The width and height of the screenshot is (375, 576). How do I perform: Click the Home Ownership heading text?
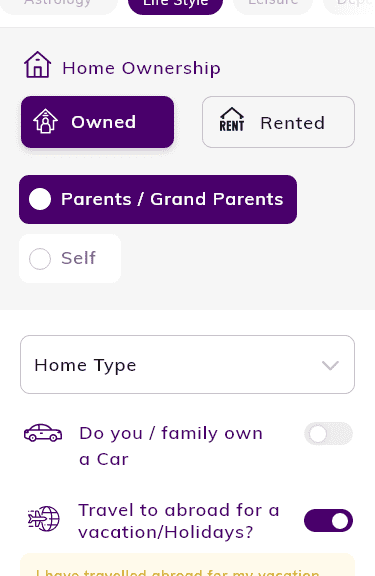141,68
